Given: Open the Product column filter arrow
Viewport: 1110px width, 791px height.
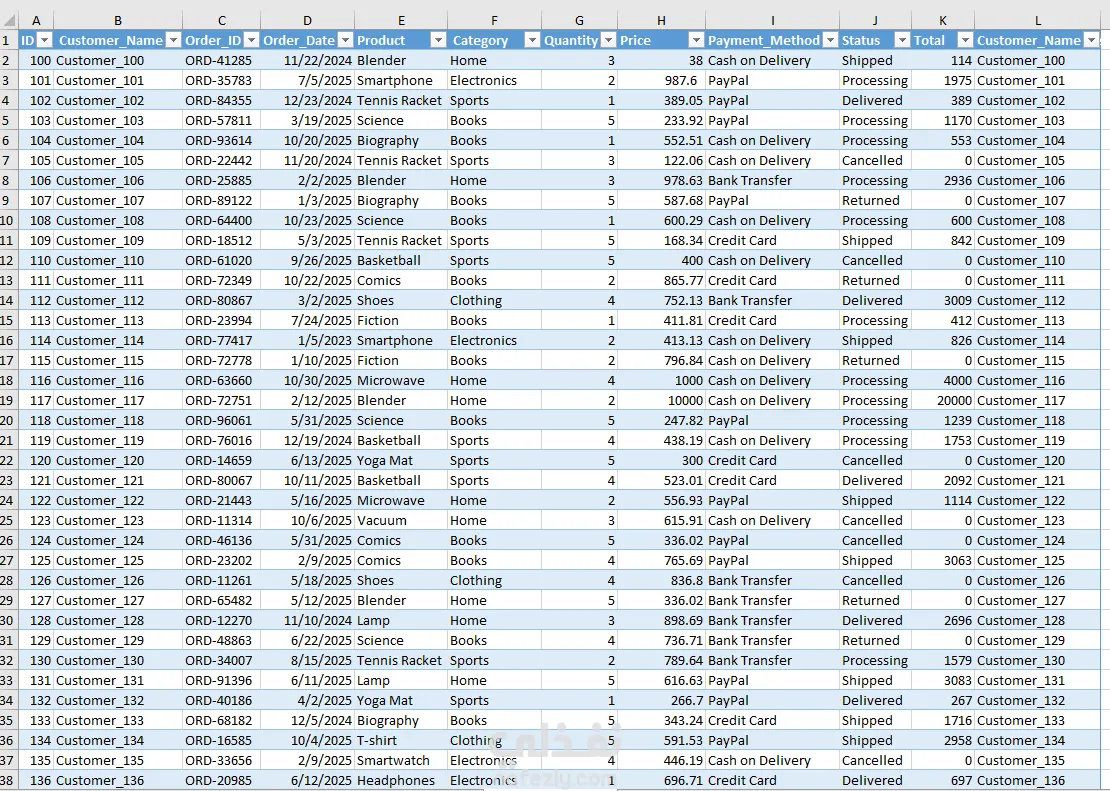Looking at the screenshot, I should pyautogui.click(x=438, y=40).
